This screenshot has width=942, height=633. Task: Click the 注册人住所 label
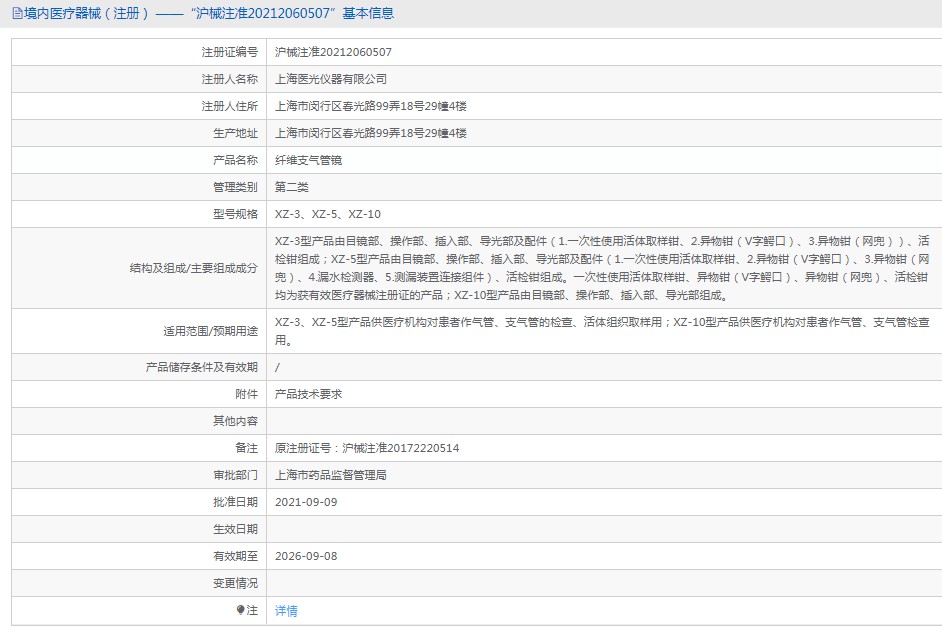(x=229, y=106)
